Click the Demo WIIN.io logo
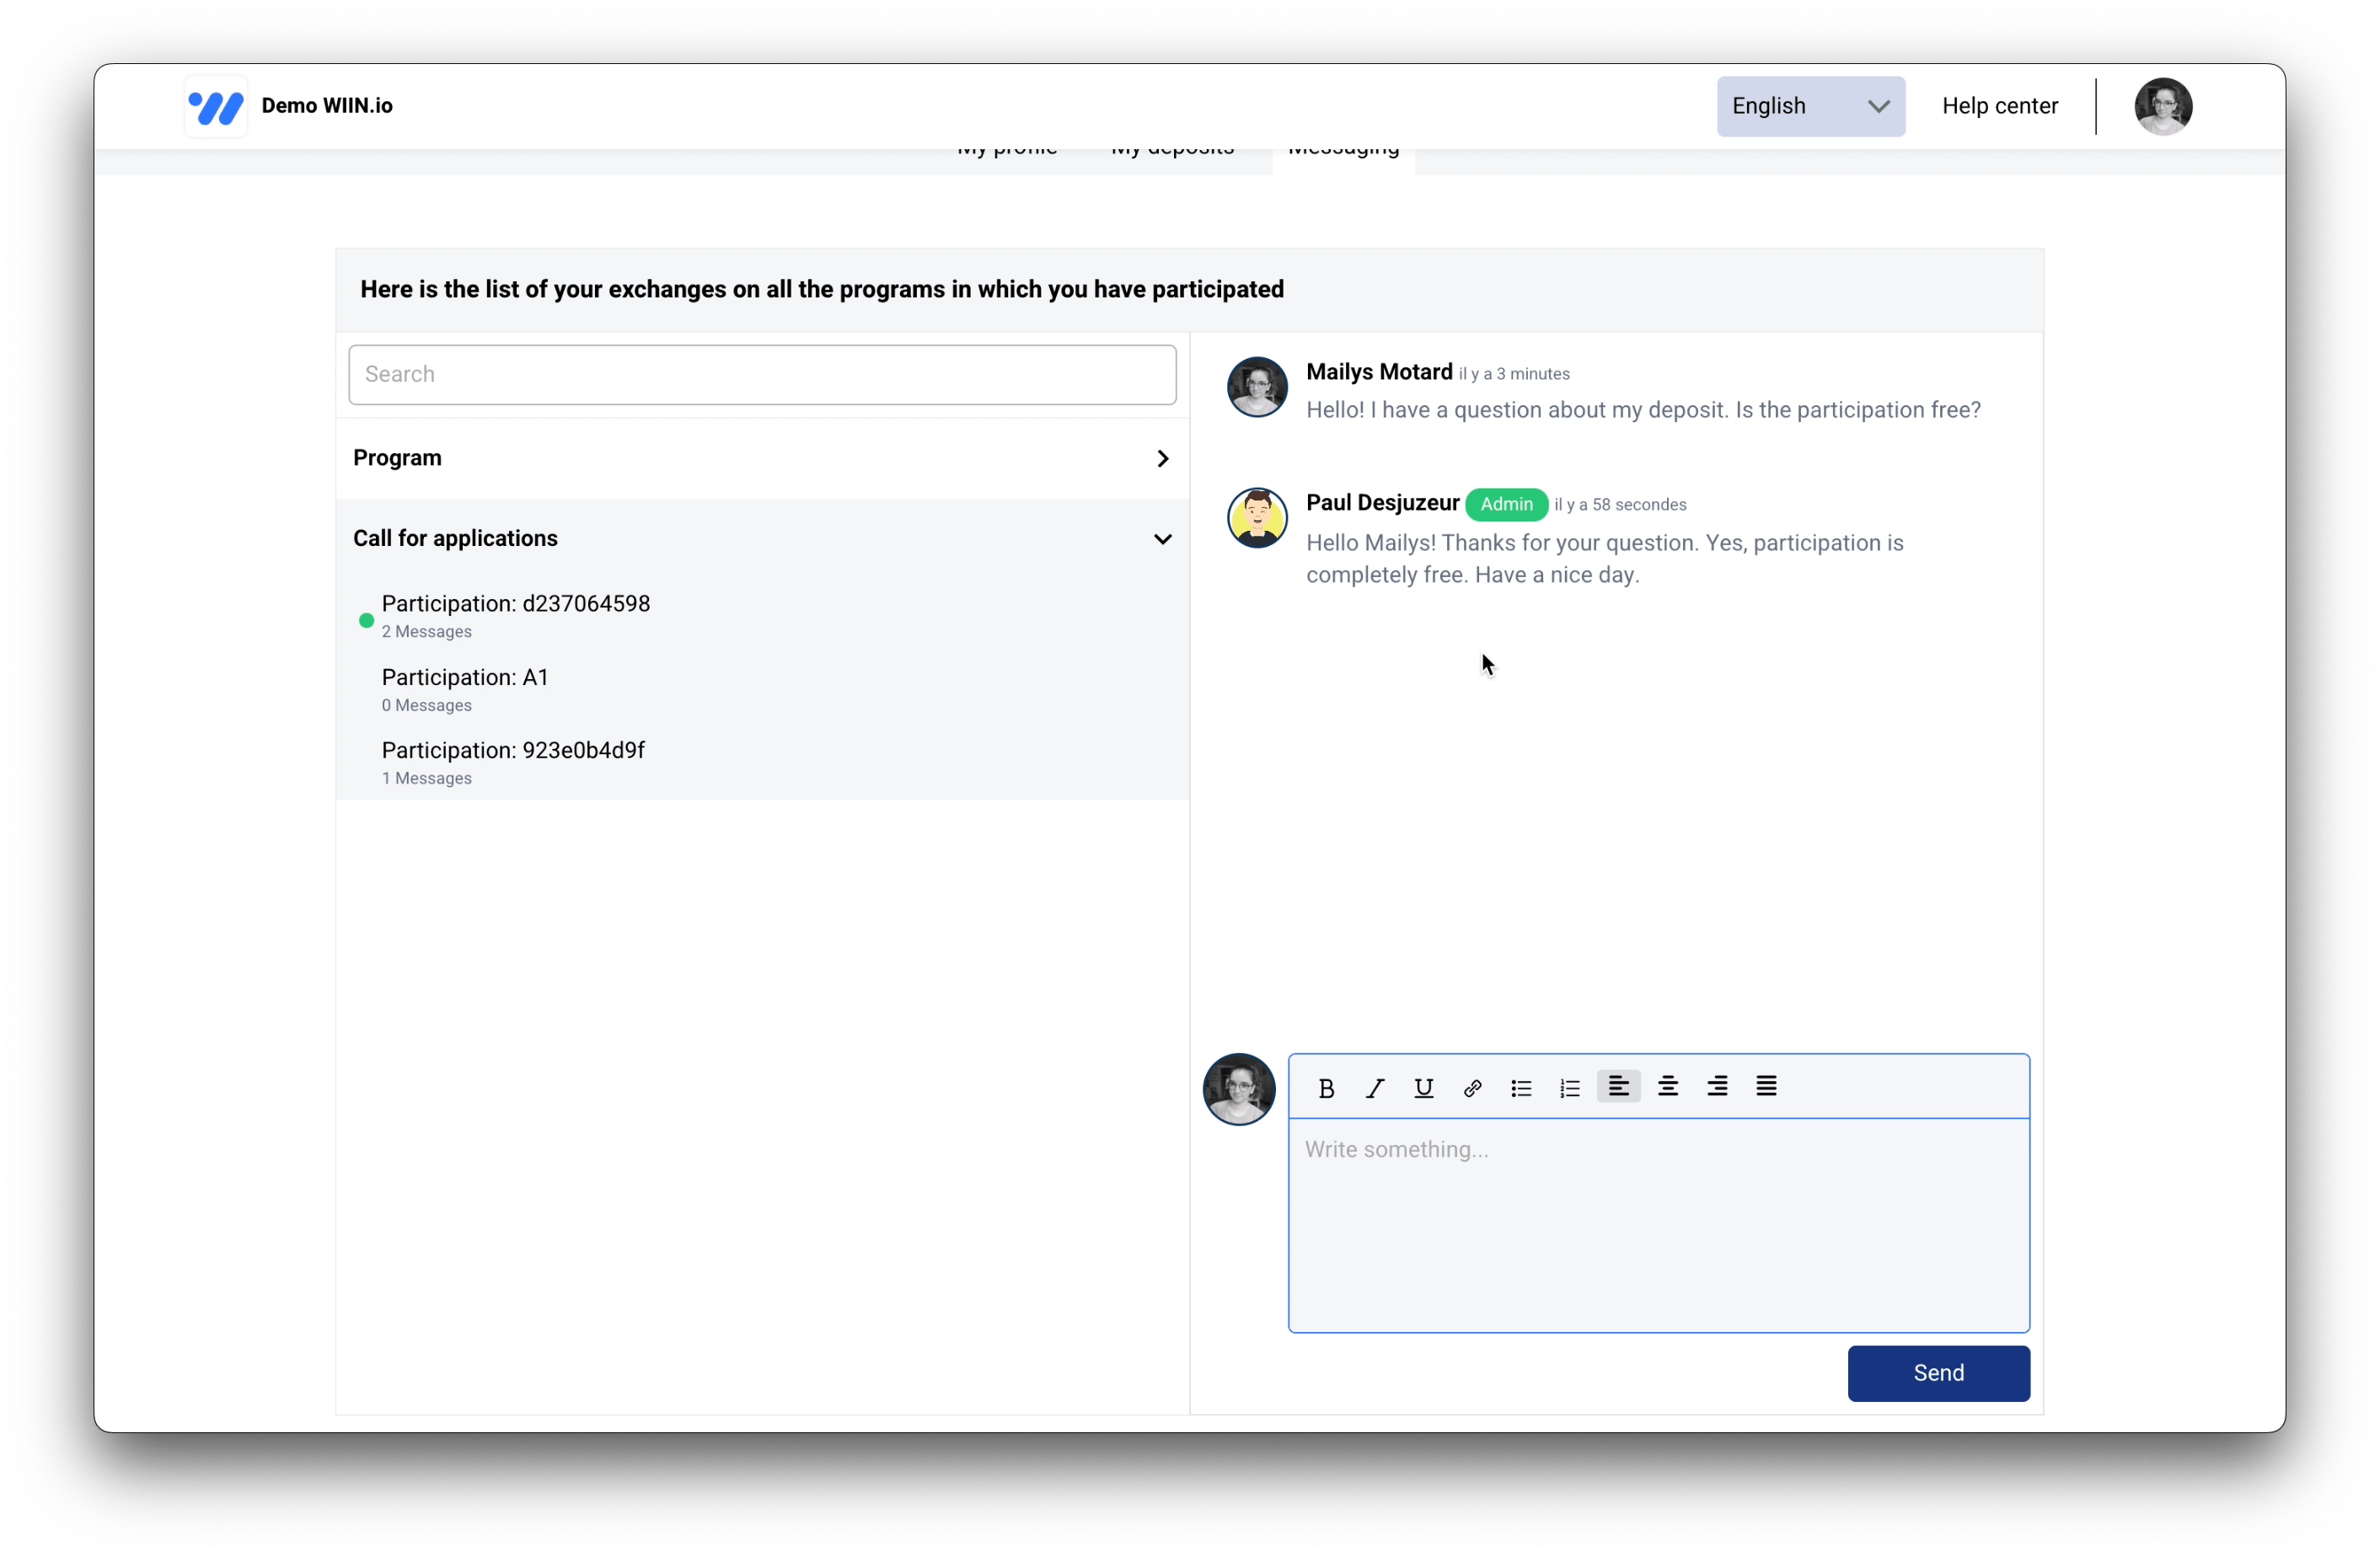The height and width of the screenshot is (1557, 2380). coord(216,106)
